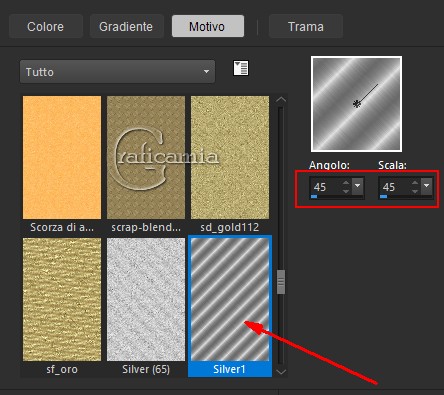Click the scroll down arrow of pattern list
This screenshot has height=395, width=444.
[281, 372]
